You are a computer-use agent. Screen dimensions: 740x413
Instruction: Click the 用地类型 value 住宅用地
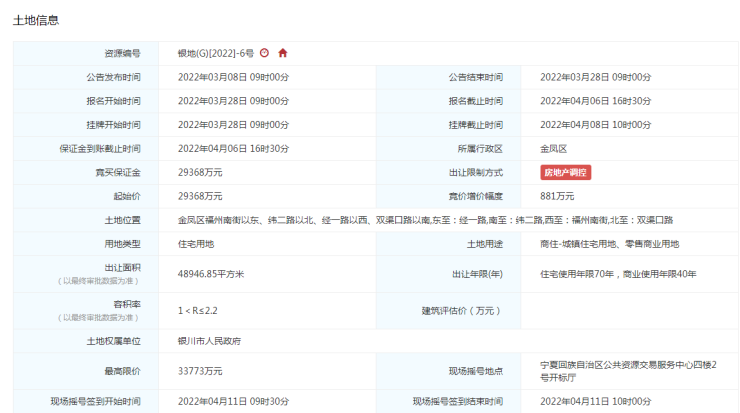point(196,244)
